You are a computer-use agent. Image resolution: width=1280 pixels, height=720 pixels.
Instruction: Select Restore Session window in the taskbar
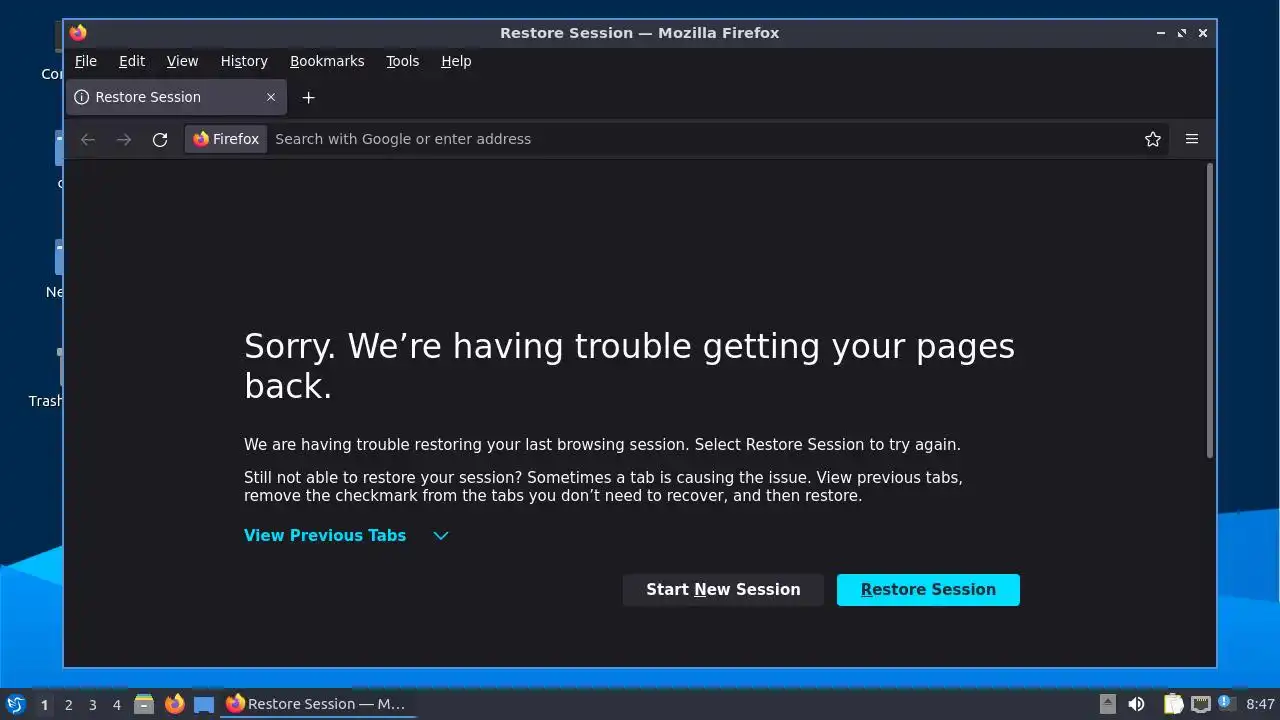318,704
